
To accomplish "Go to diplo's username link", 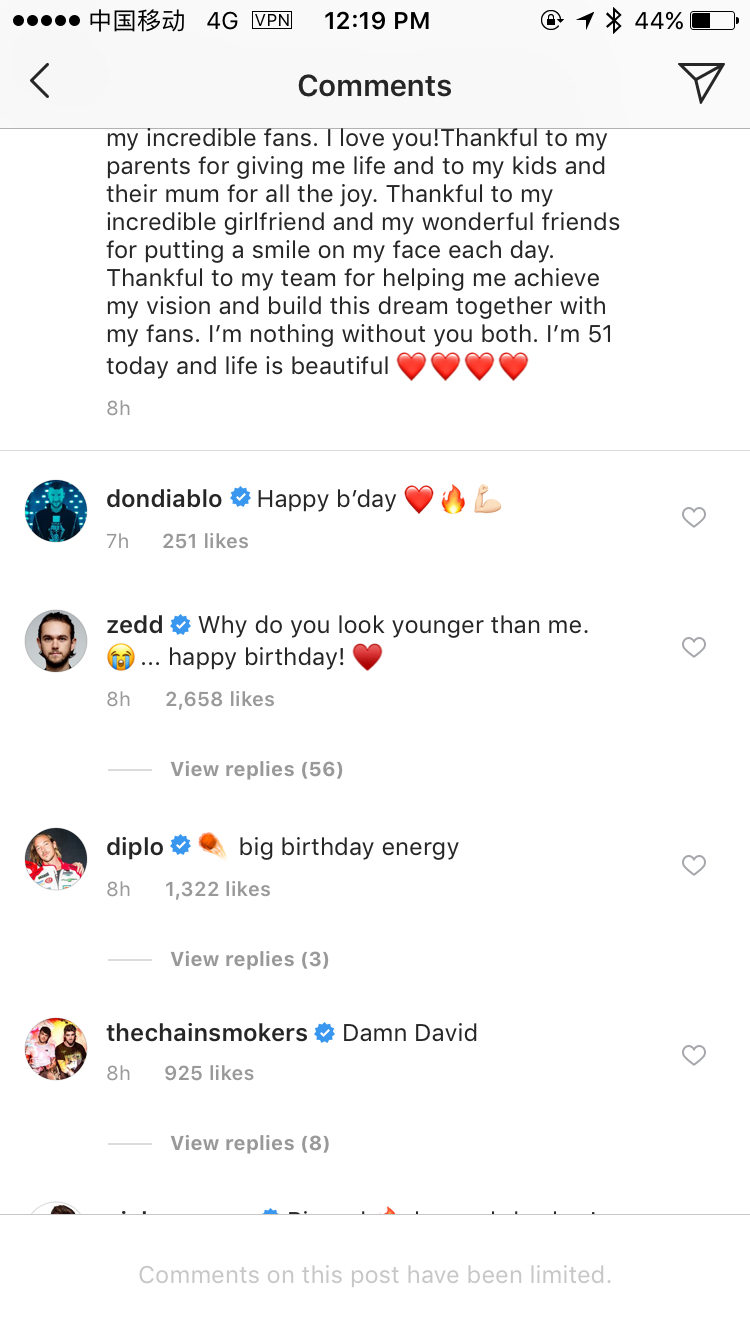I will tap(134, 847).
